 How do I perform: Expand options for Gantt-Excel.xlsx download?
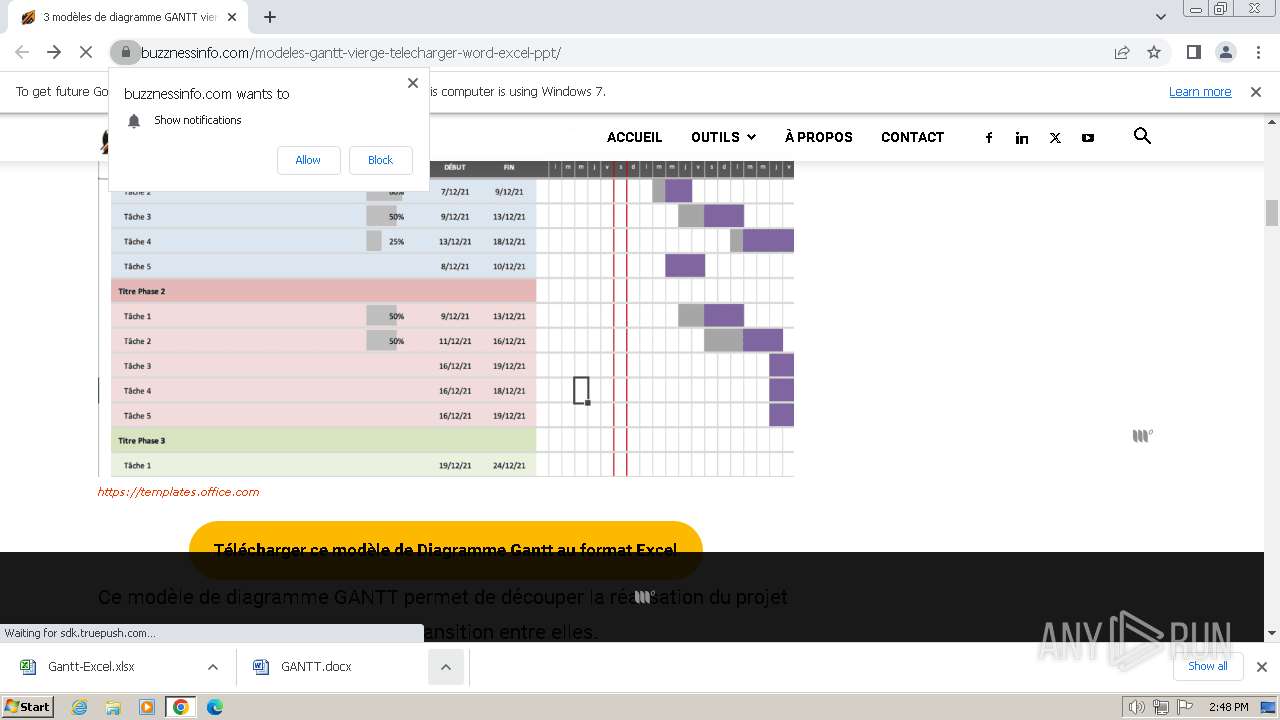(212, 667)
